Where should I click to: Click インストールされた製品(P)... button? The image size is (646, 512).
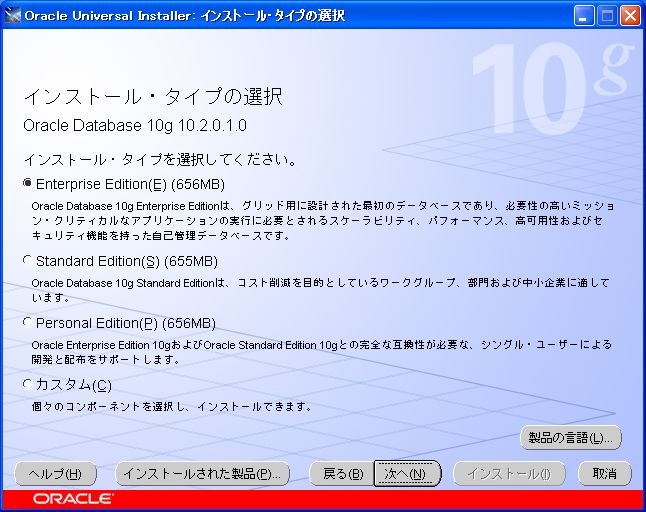pyautogui.click(x=202, y=474)
